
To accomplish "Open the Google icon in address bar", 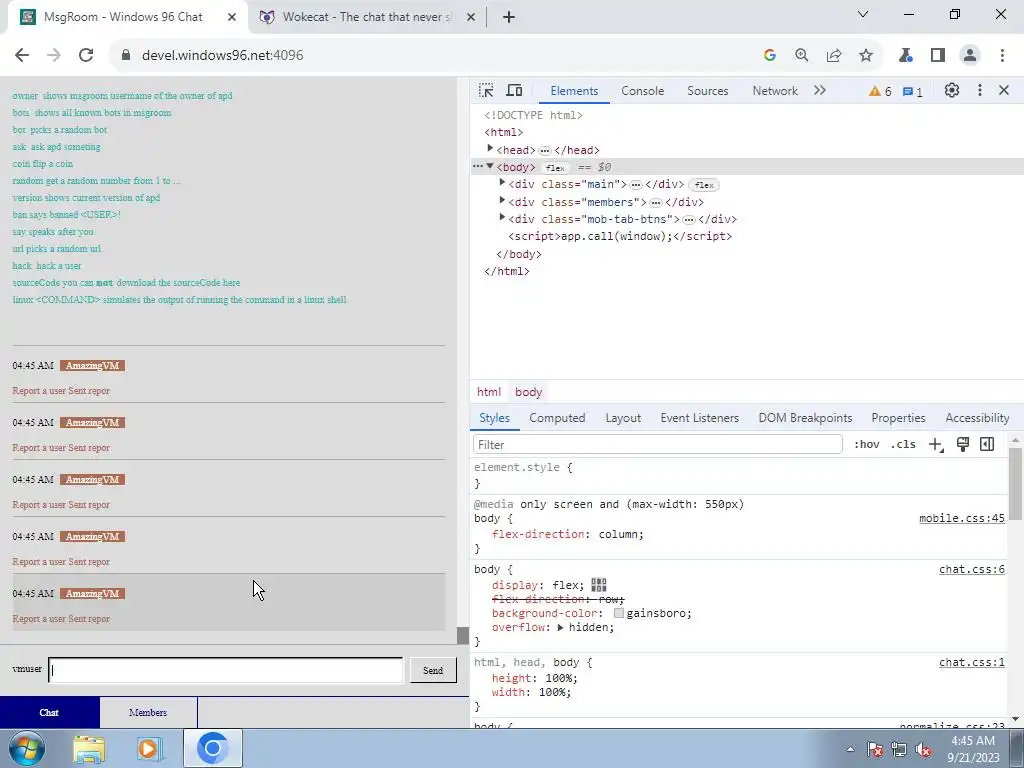I will pos(770,56).
